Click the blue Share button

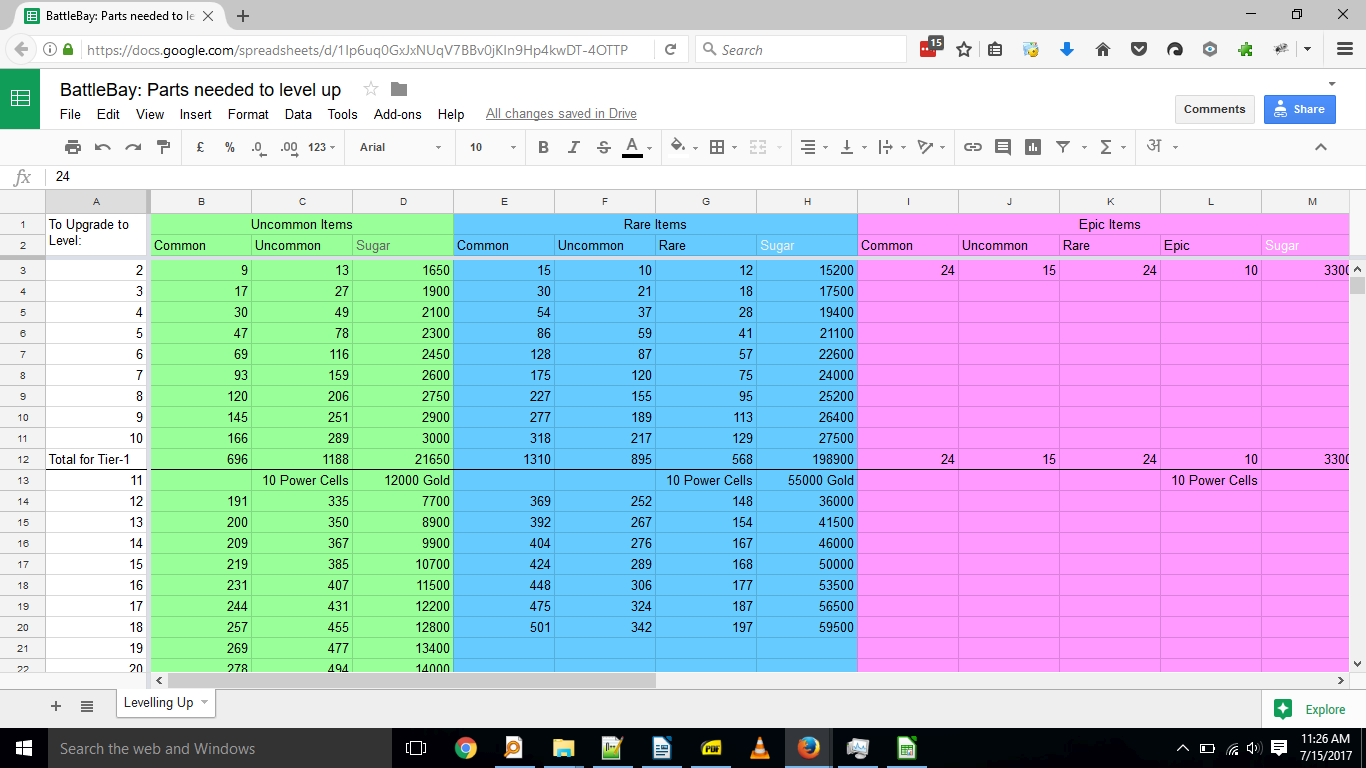point(1299,109)
